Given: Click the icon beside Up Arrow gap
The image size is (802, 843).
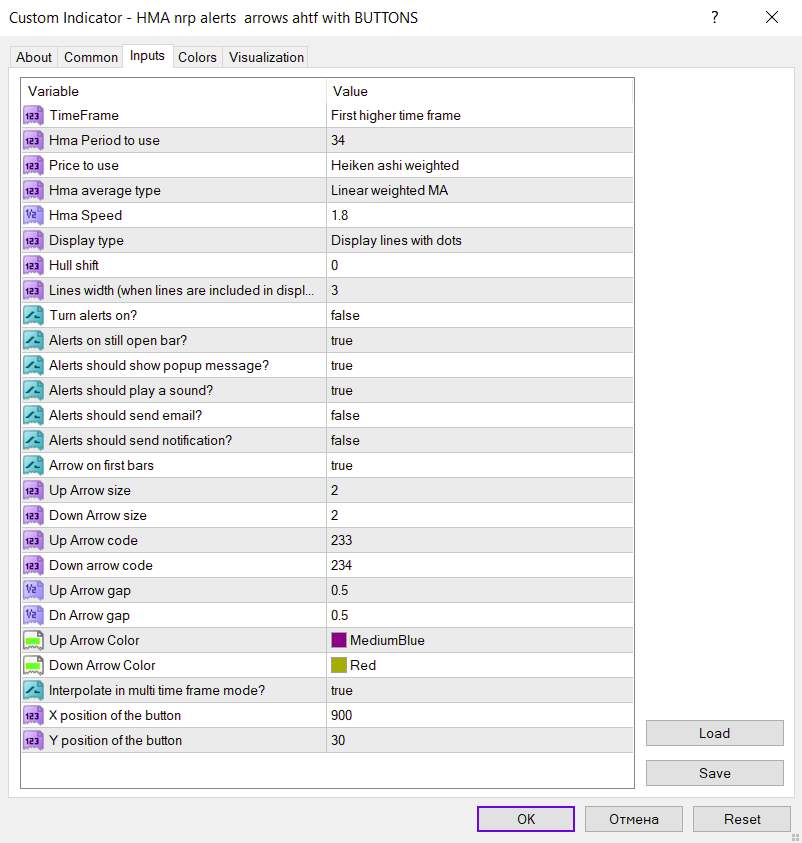Looking at the screenshot, I should [33, 590].
